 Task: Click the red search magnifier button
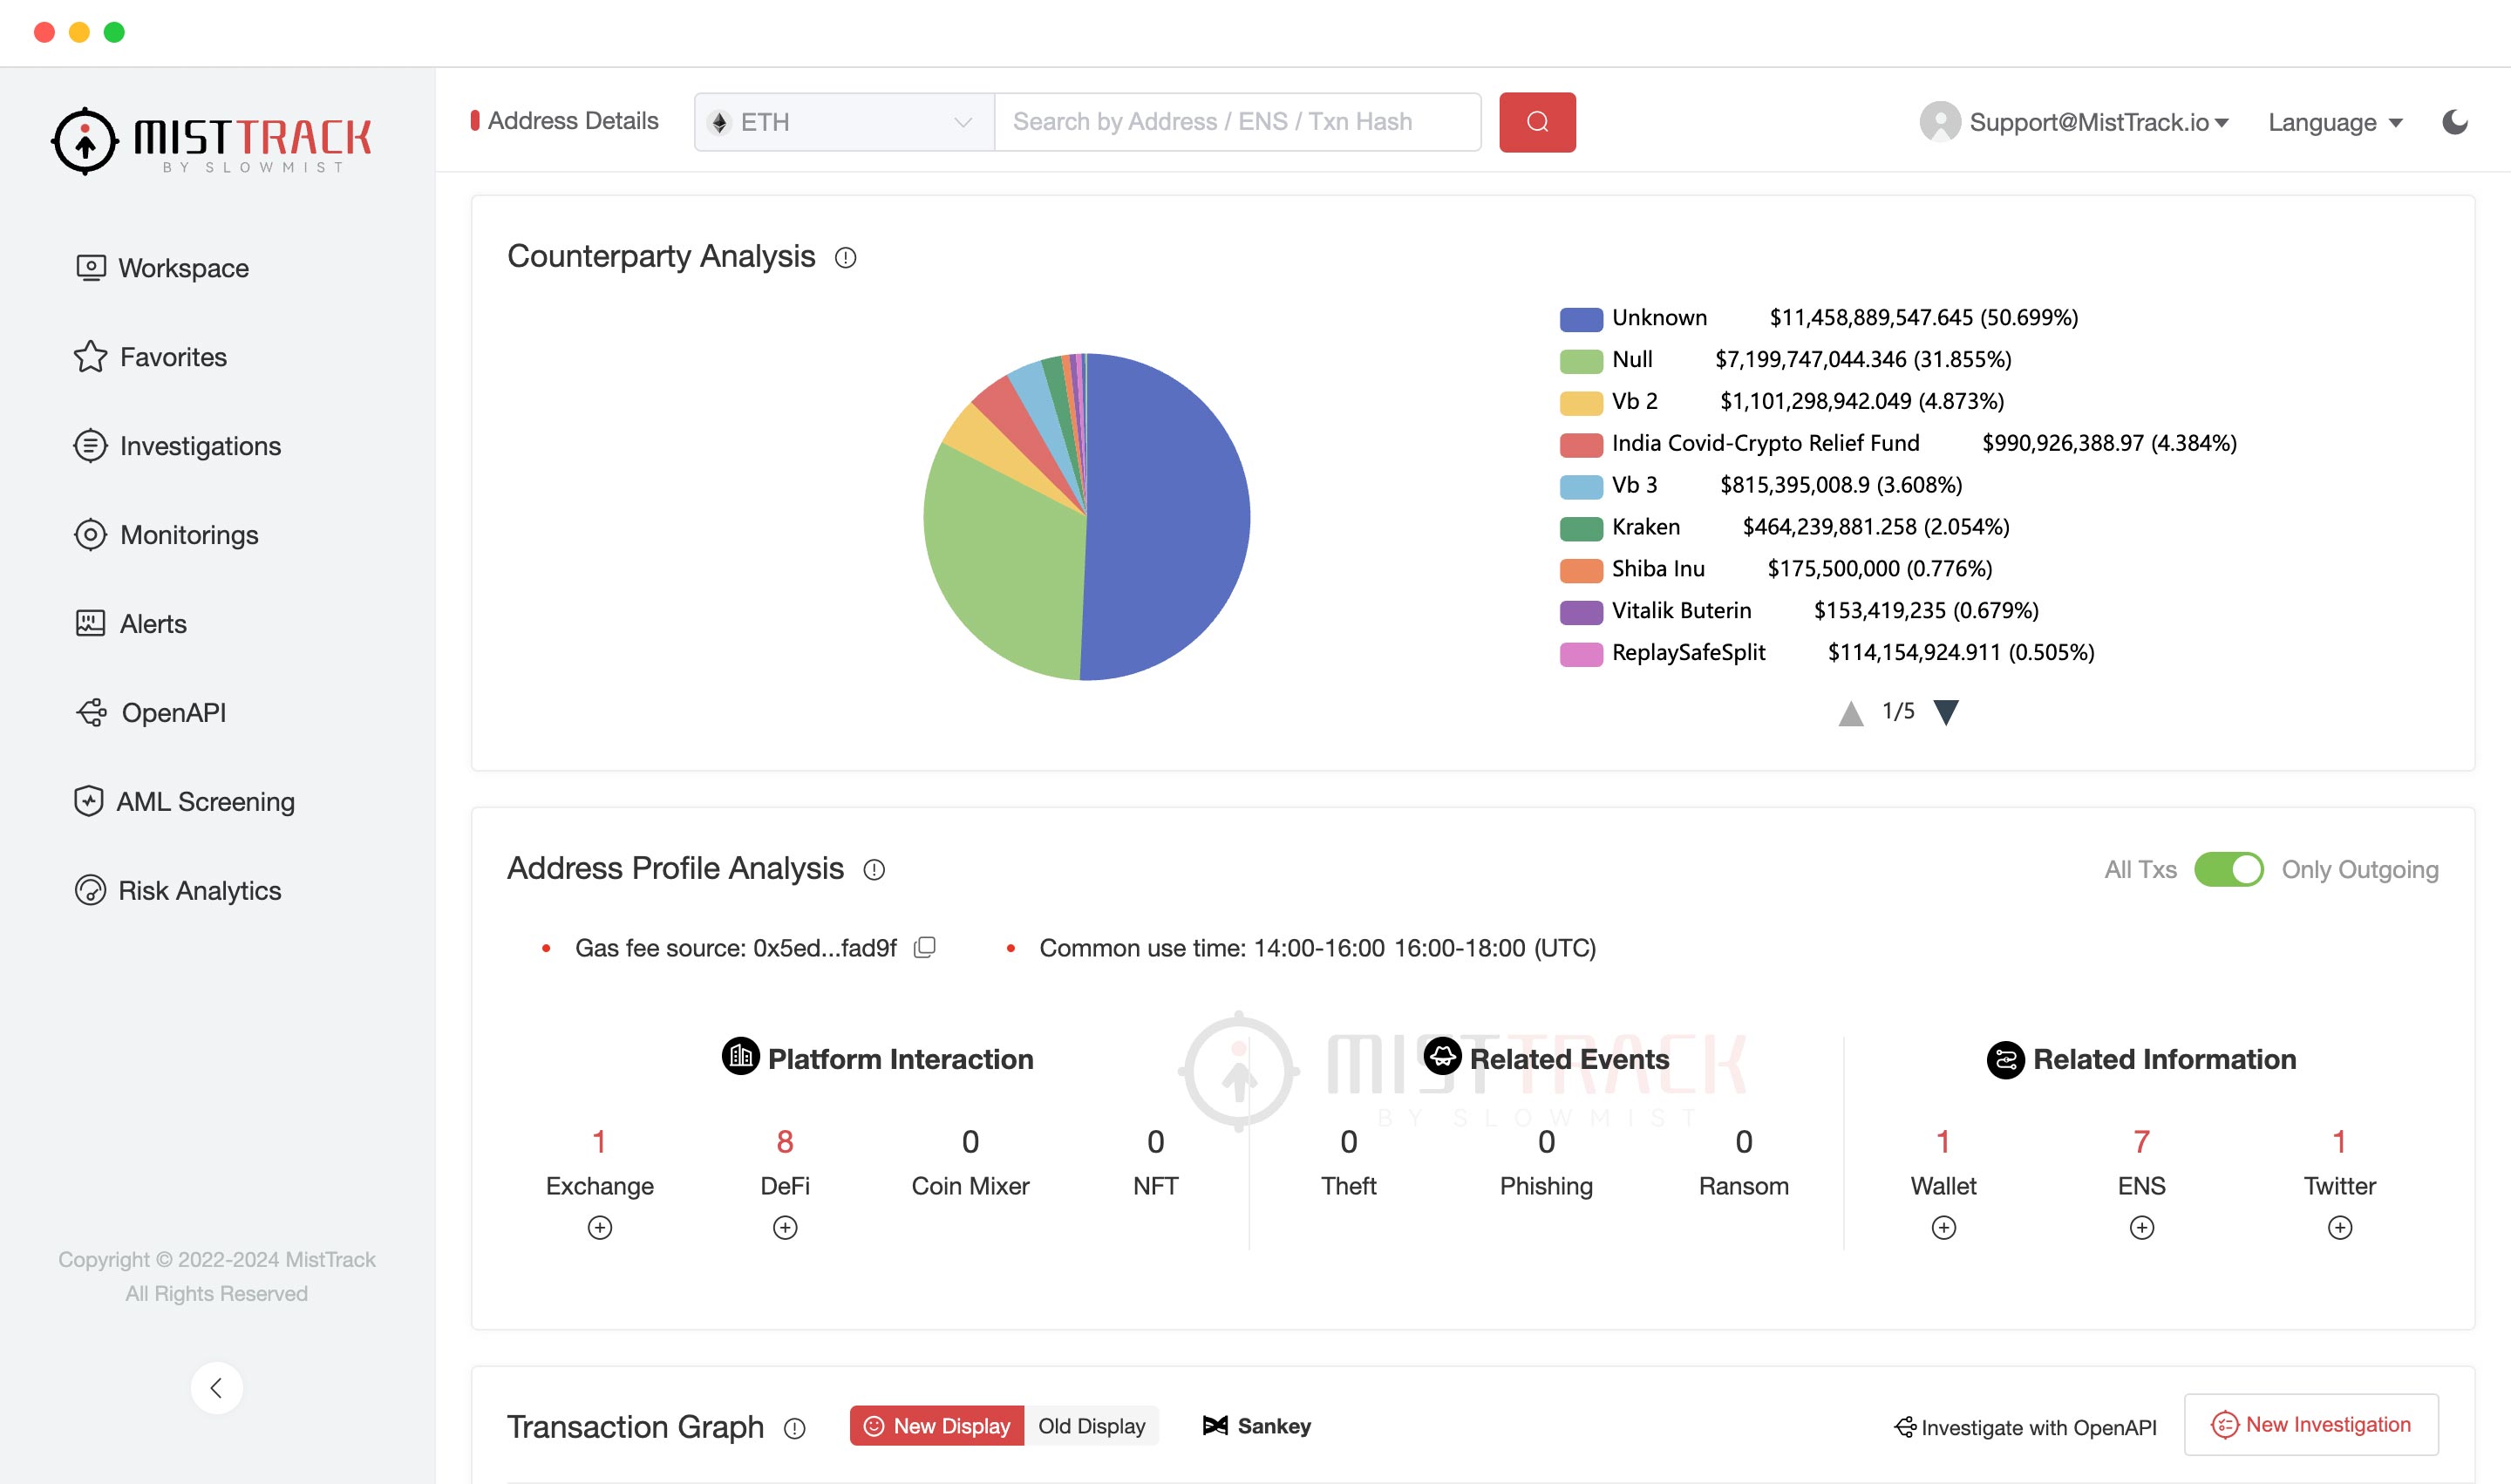tap(1536, 122)
